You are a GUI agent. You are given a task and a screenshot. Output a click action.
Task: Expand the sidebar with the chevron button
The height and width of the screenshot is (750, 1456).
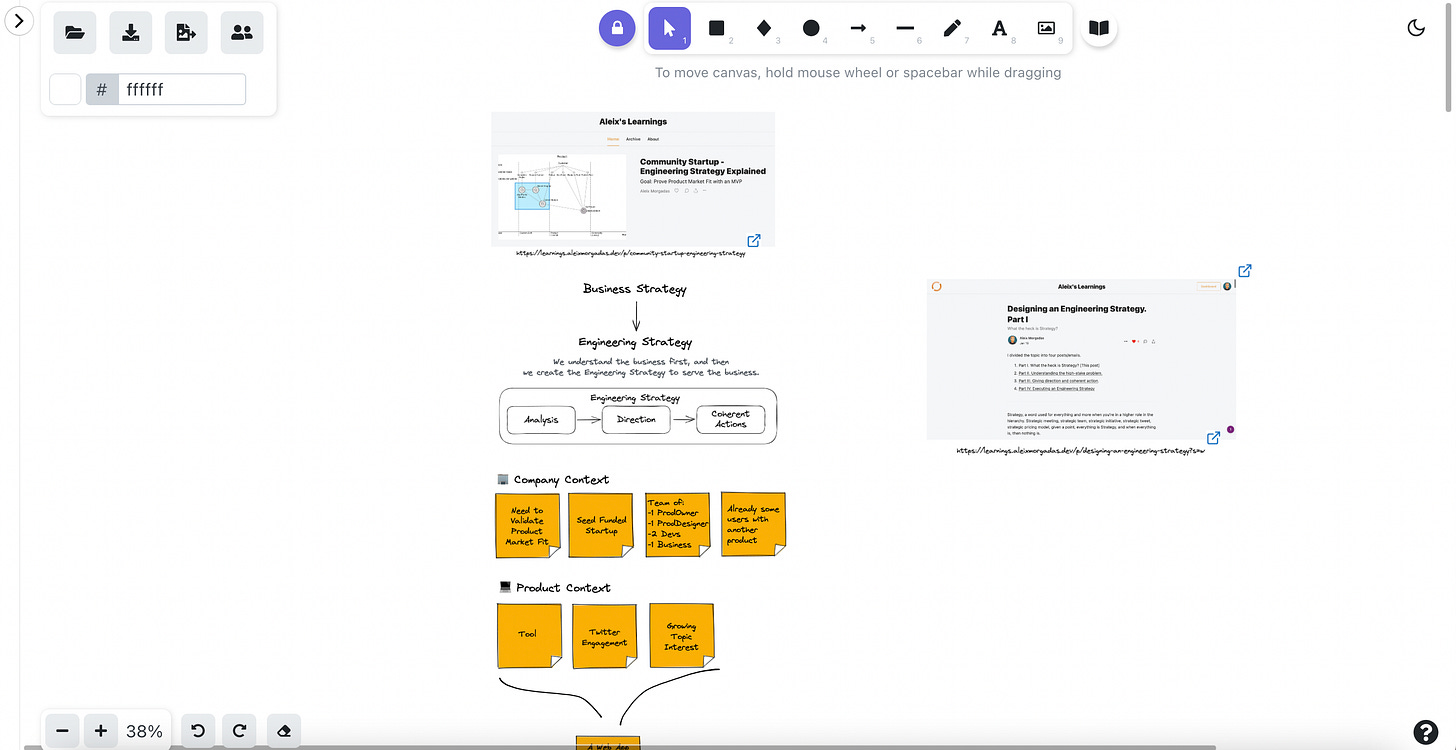coord(20,20)
